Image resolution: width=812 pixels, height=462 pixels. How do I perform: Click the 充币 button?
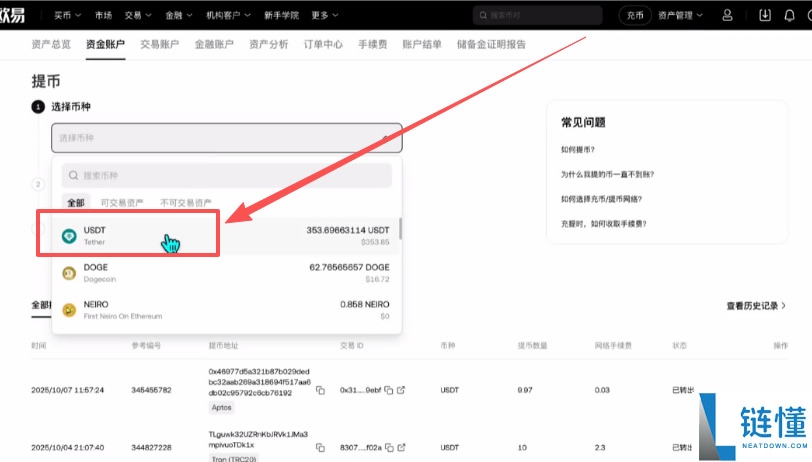tap(635, 16)
